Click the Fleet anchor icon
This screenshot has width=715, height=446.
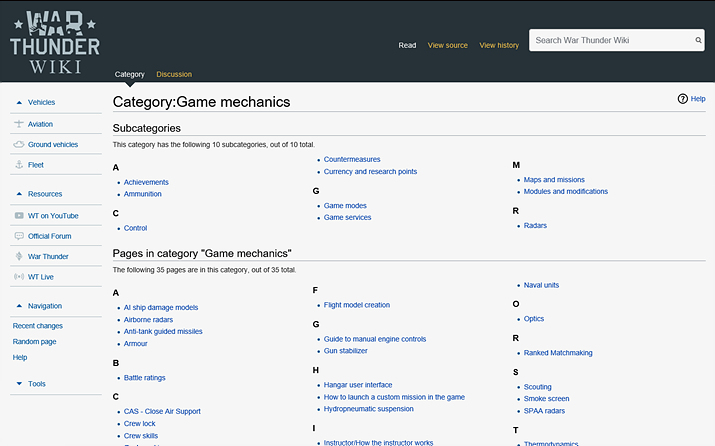(x=19, y=165)
